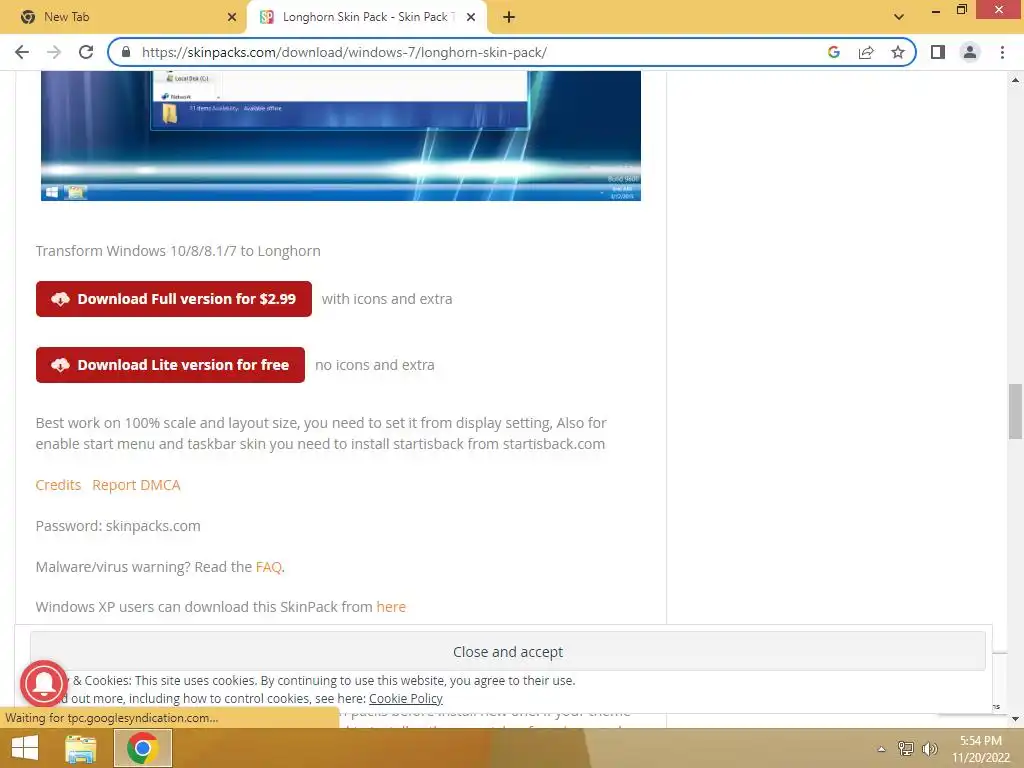Click 'Password: skinpacks.com' text
This screenshot has height=768, width=1024.
coord(118,526)
